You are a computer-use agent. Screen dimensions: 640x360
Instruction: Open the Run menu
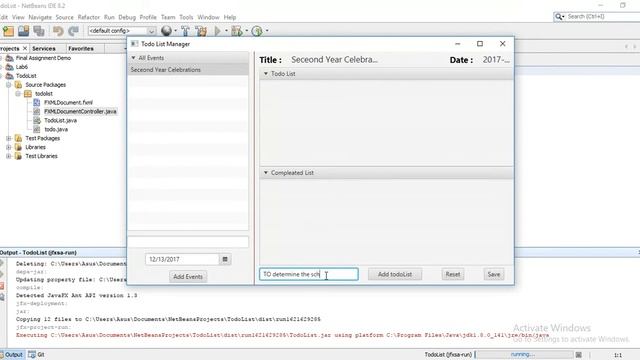[x=109, y=17]
